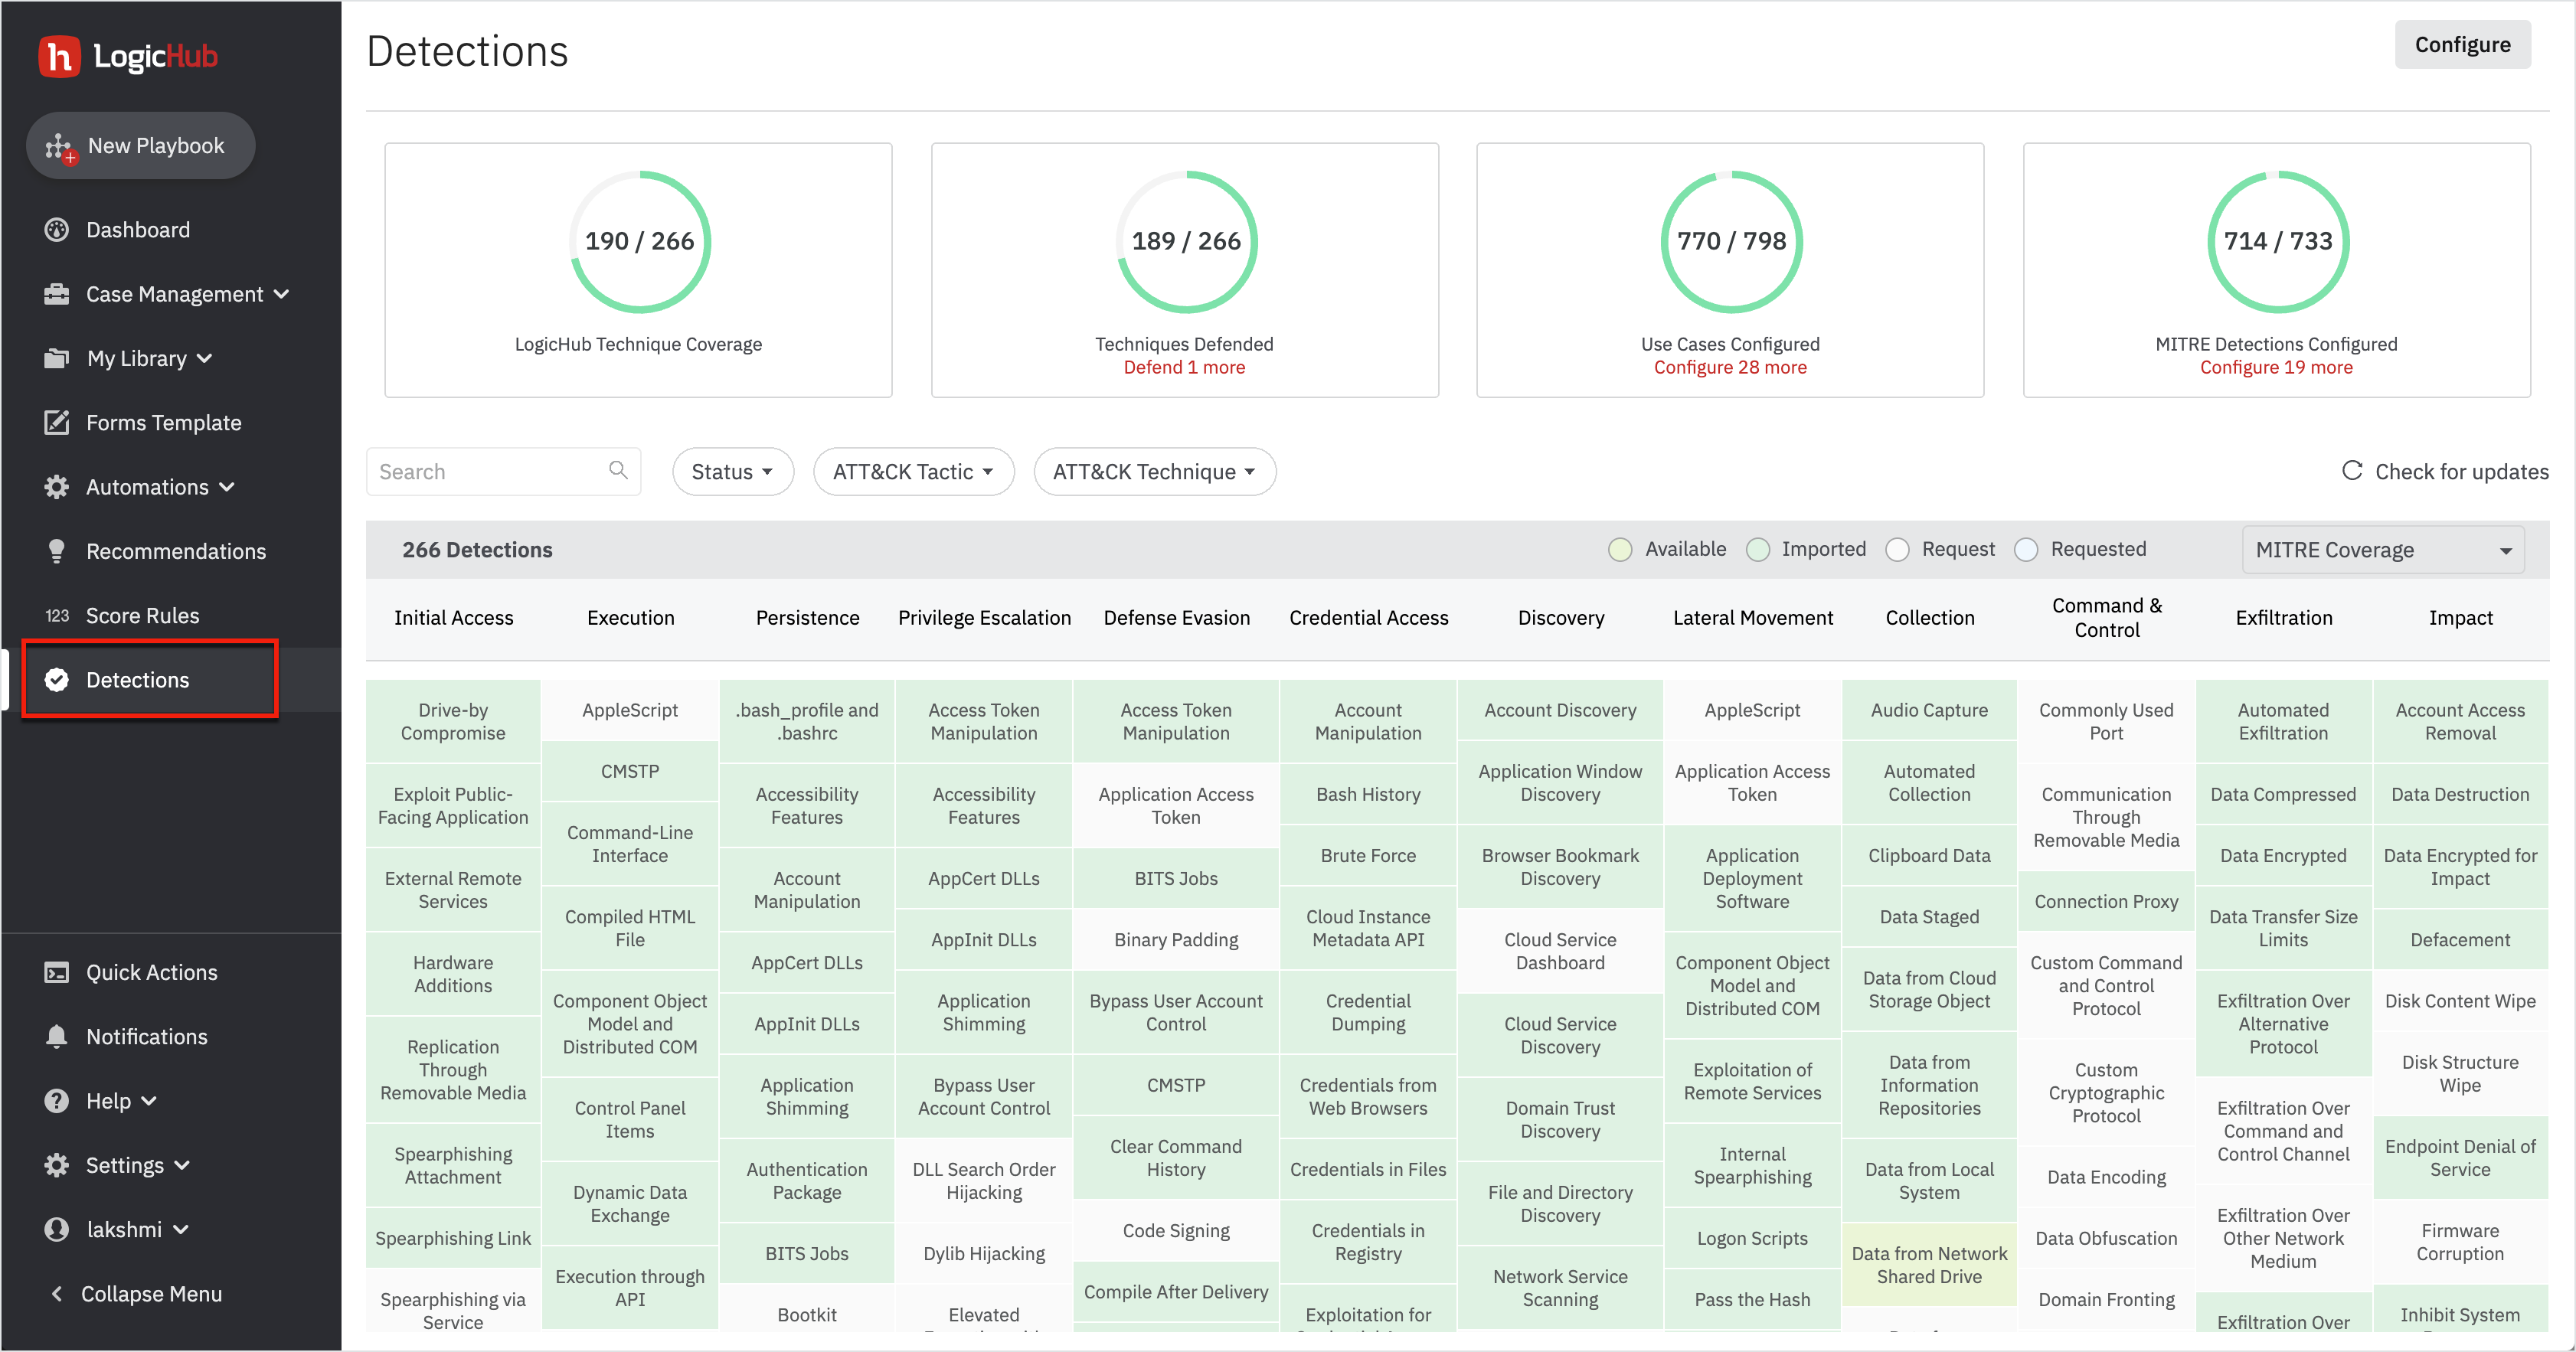Click the Configure 28 more link
The width and height of the screenshot is (2576, 1352).
[x=1730, y=367]
